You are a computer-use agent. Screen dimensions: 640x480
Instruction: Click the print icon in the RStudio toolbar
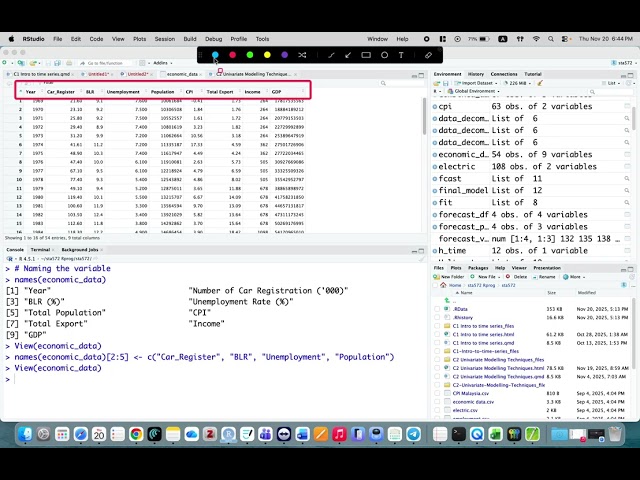[69, 63]
